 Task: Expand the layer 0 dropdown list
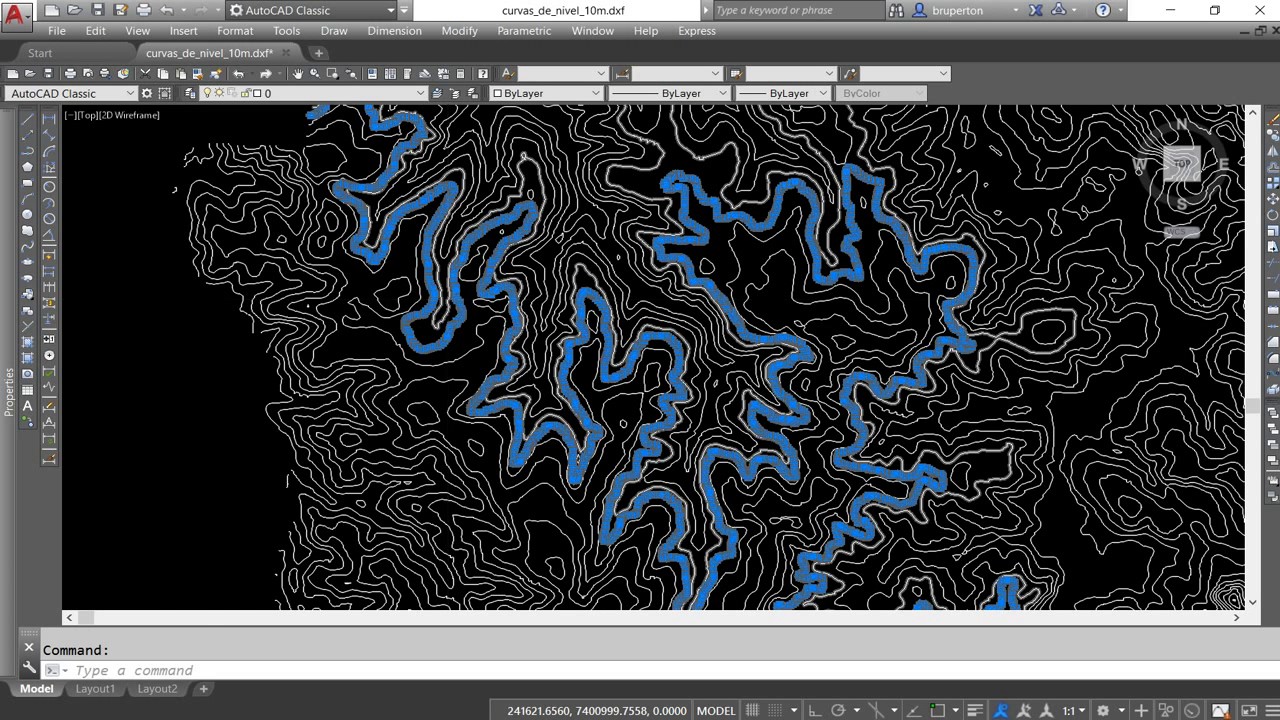tap(421, 93)
